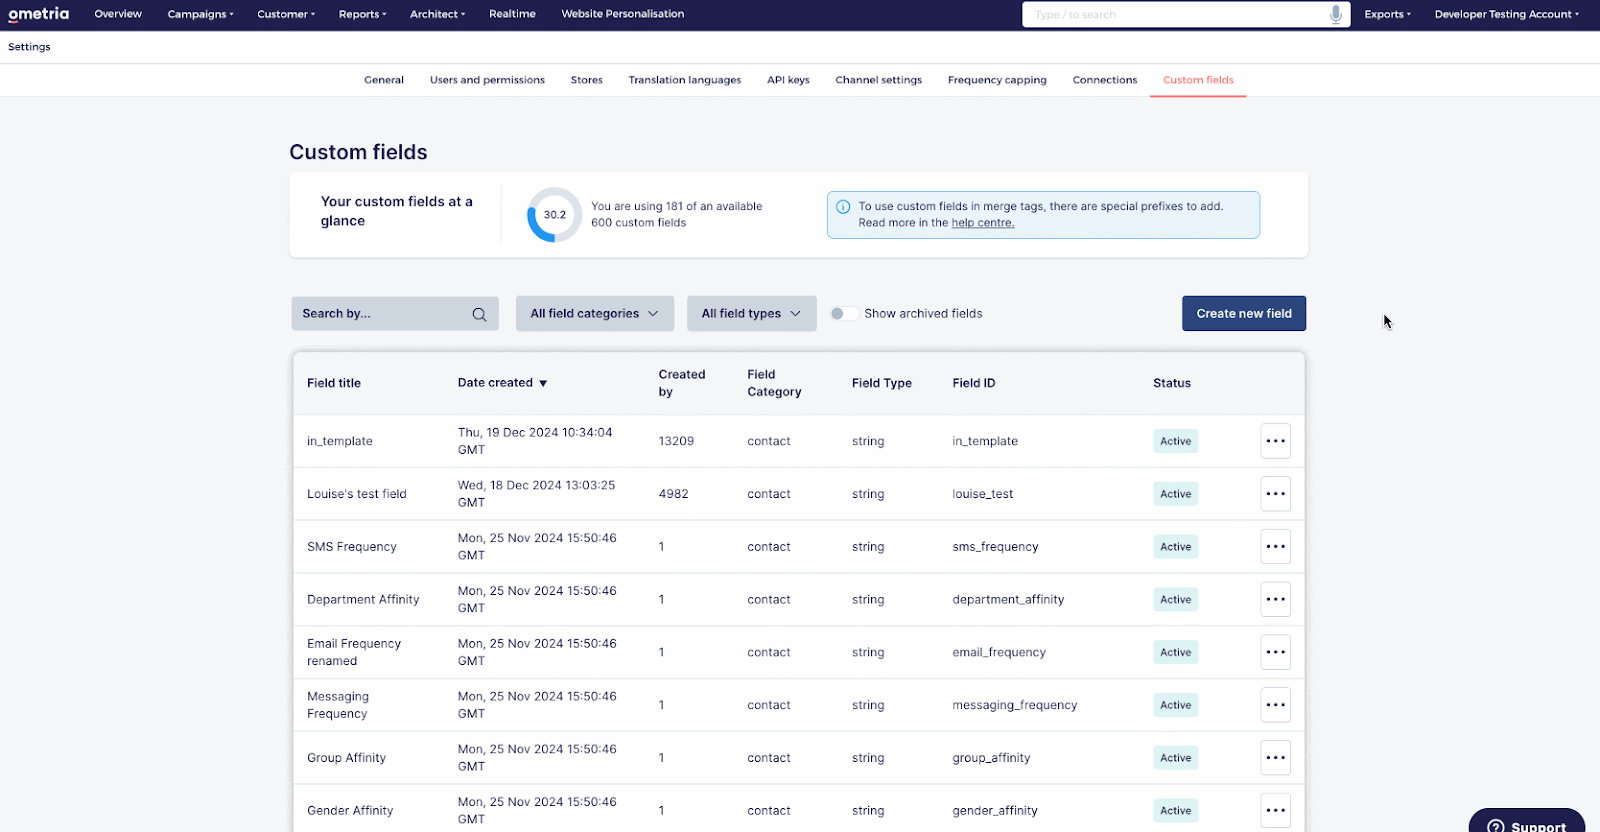Image resolution: width=1600 pixels, height=832 pixels.
Task: Click created-by value 4982
Action: pyautogui.click(x=673, y=494)
